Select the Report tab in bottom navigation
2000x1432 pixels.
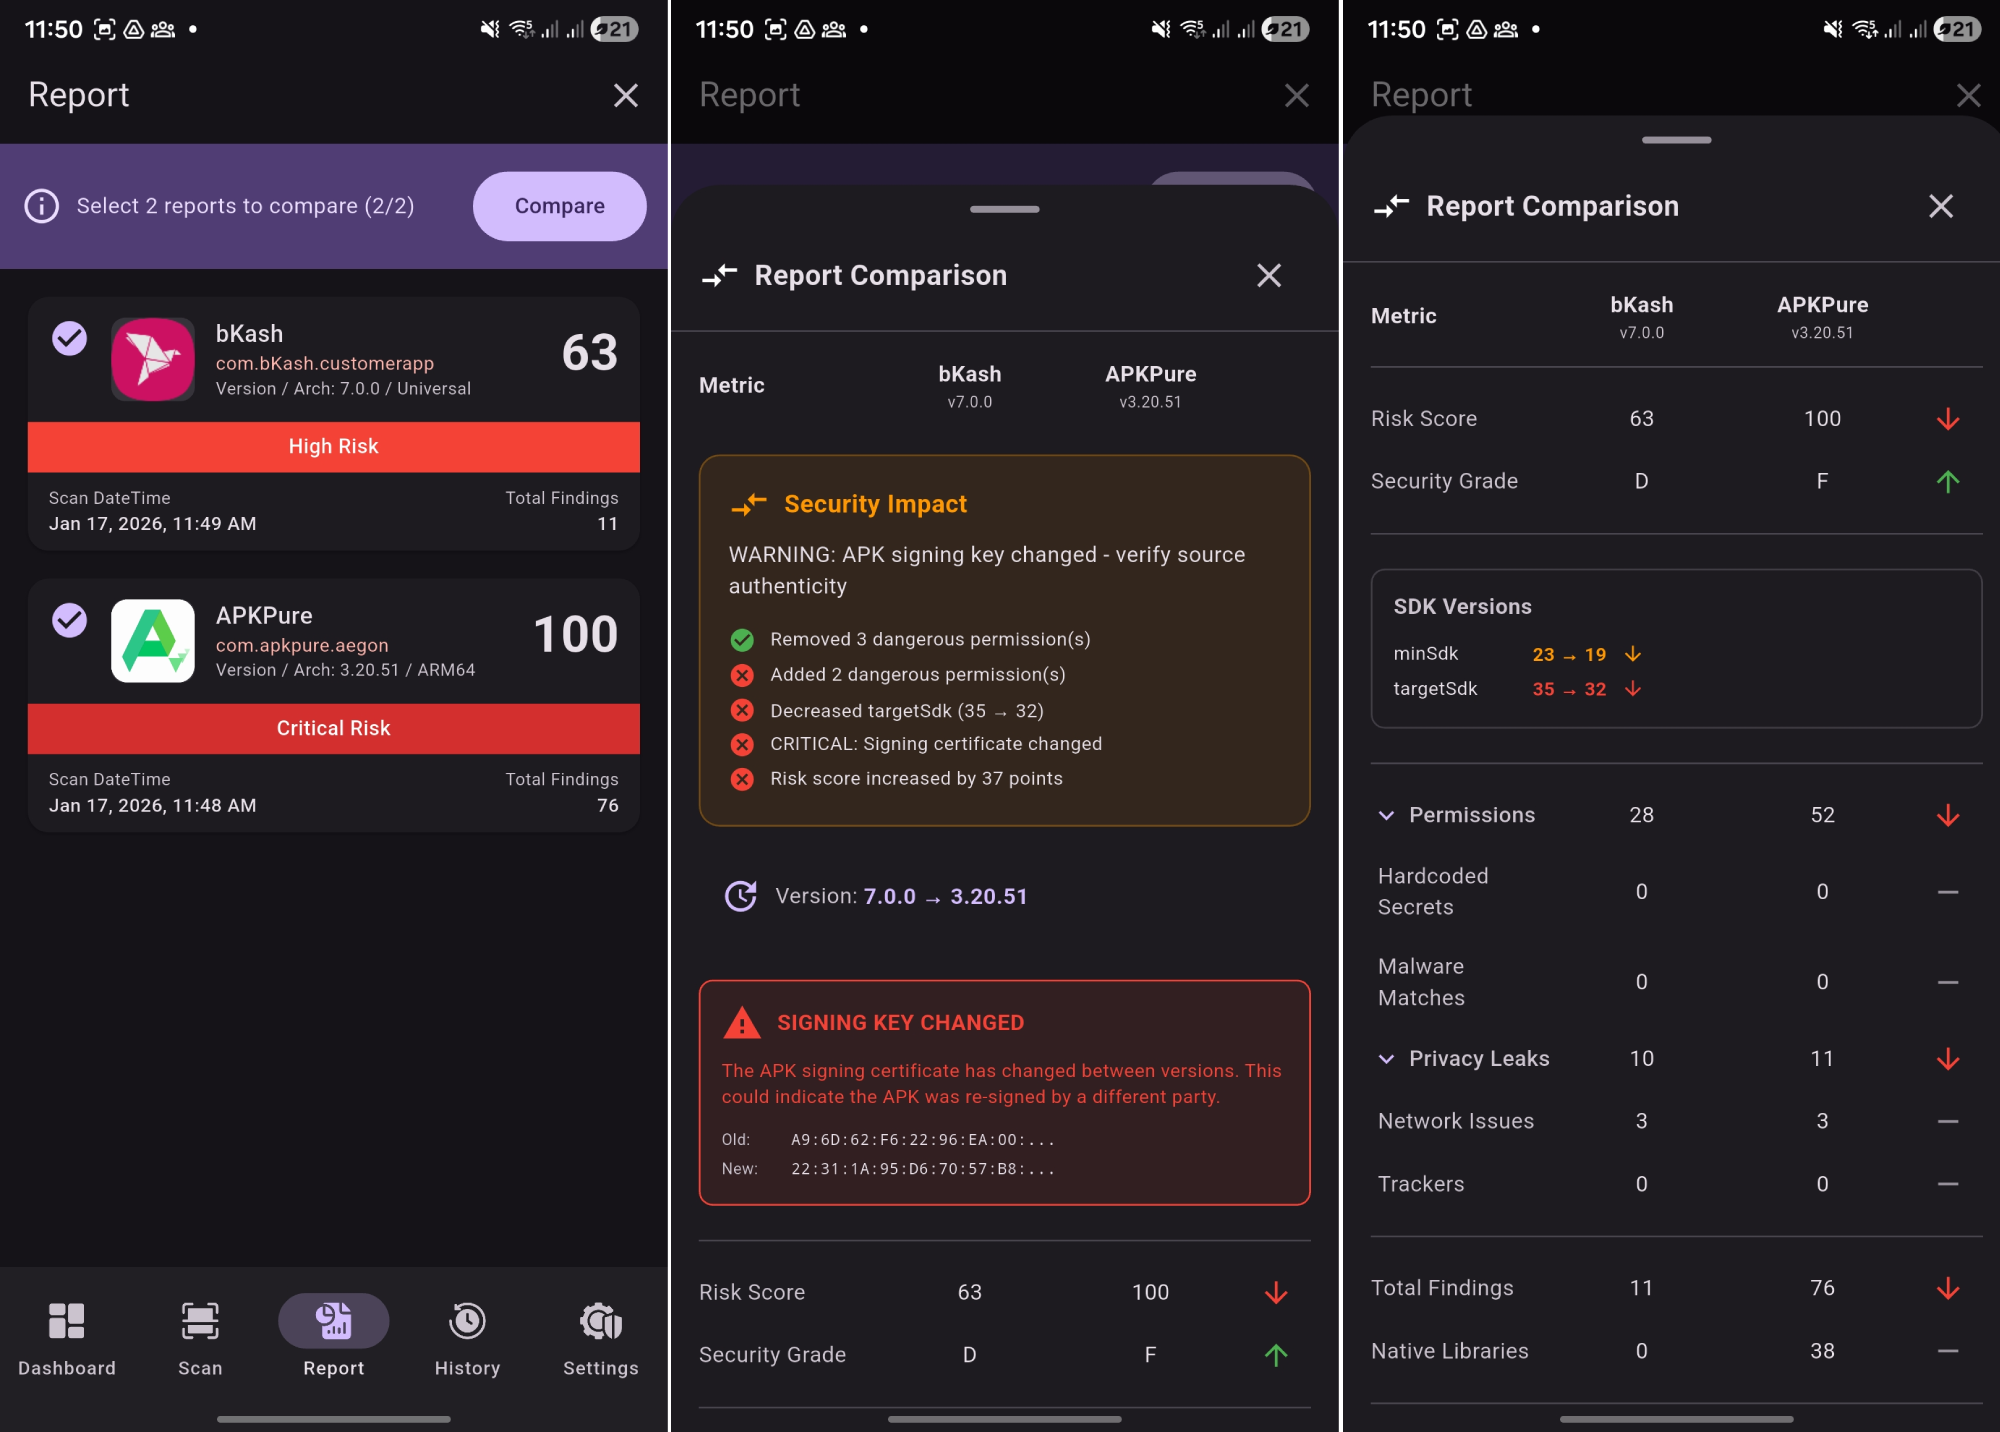point(334,1339)
